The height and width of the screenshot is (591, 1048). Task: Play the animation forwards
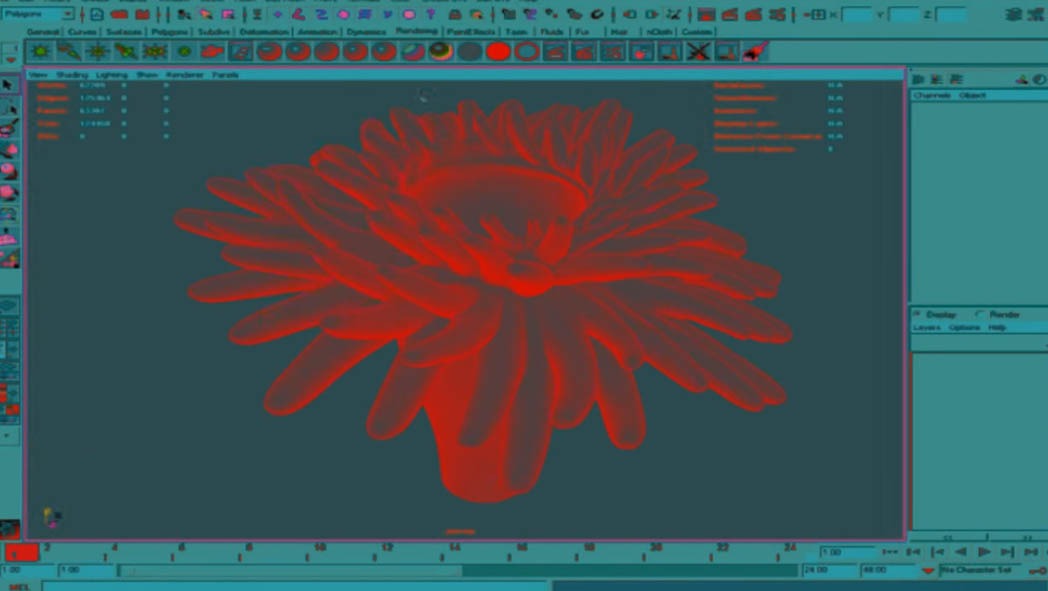(984, 552)
